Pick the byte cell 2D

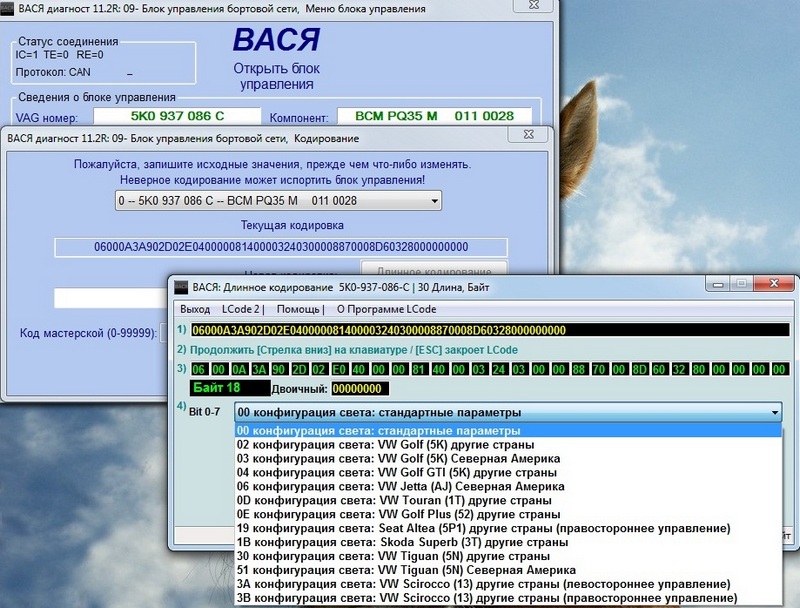tap(299, 369)
